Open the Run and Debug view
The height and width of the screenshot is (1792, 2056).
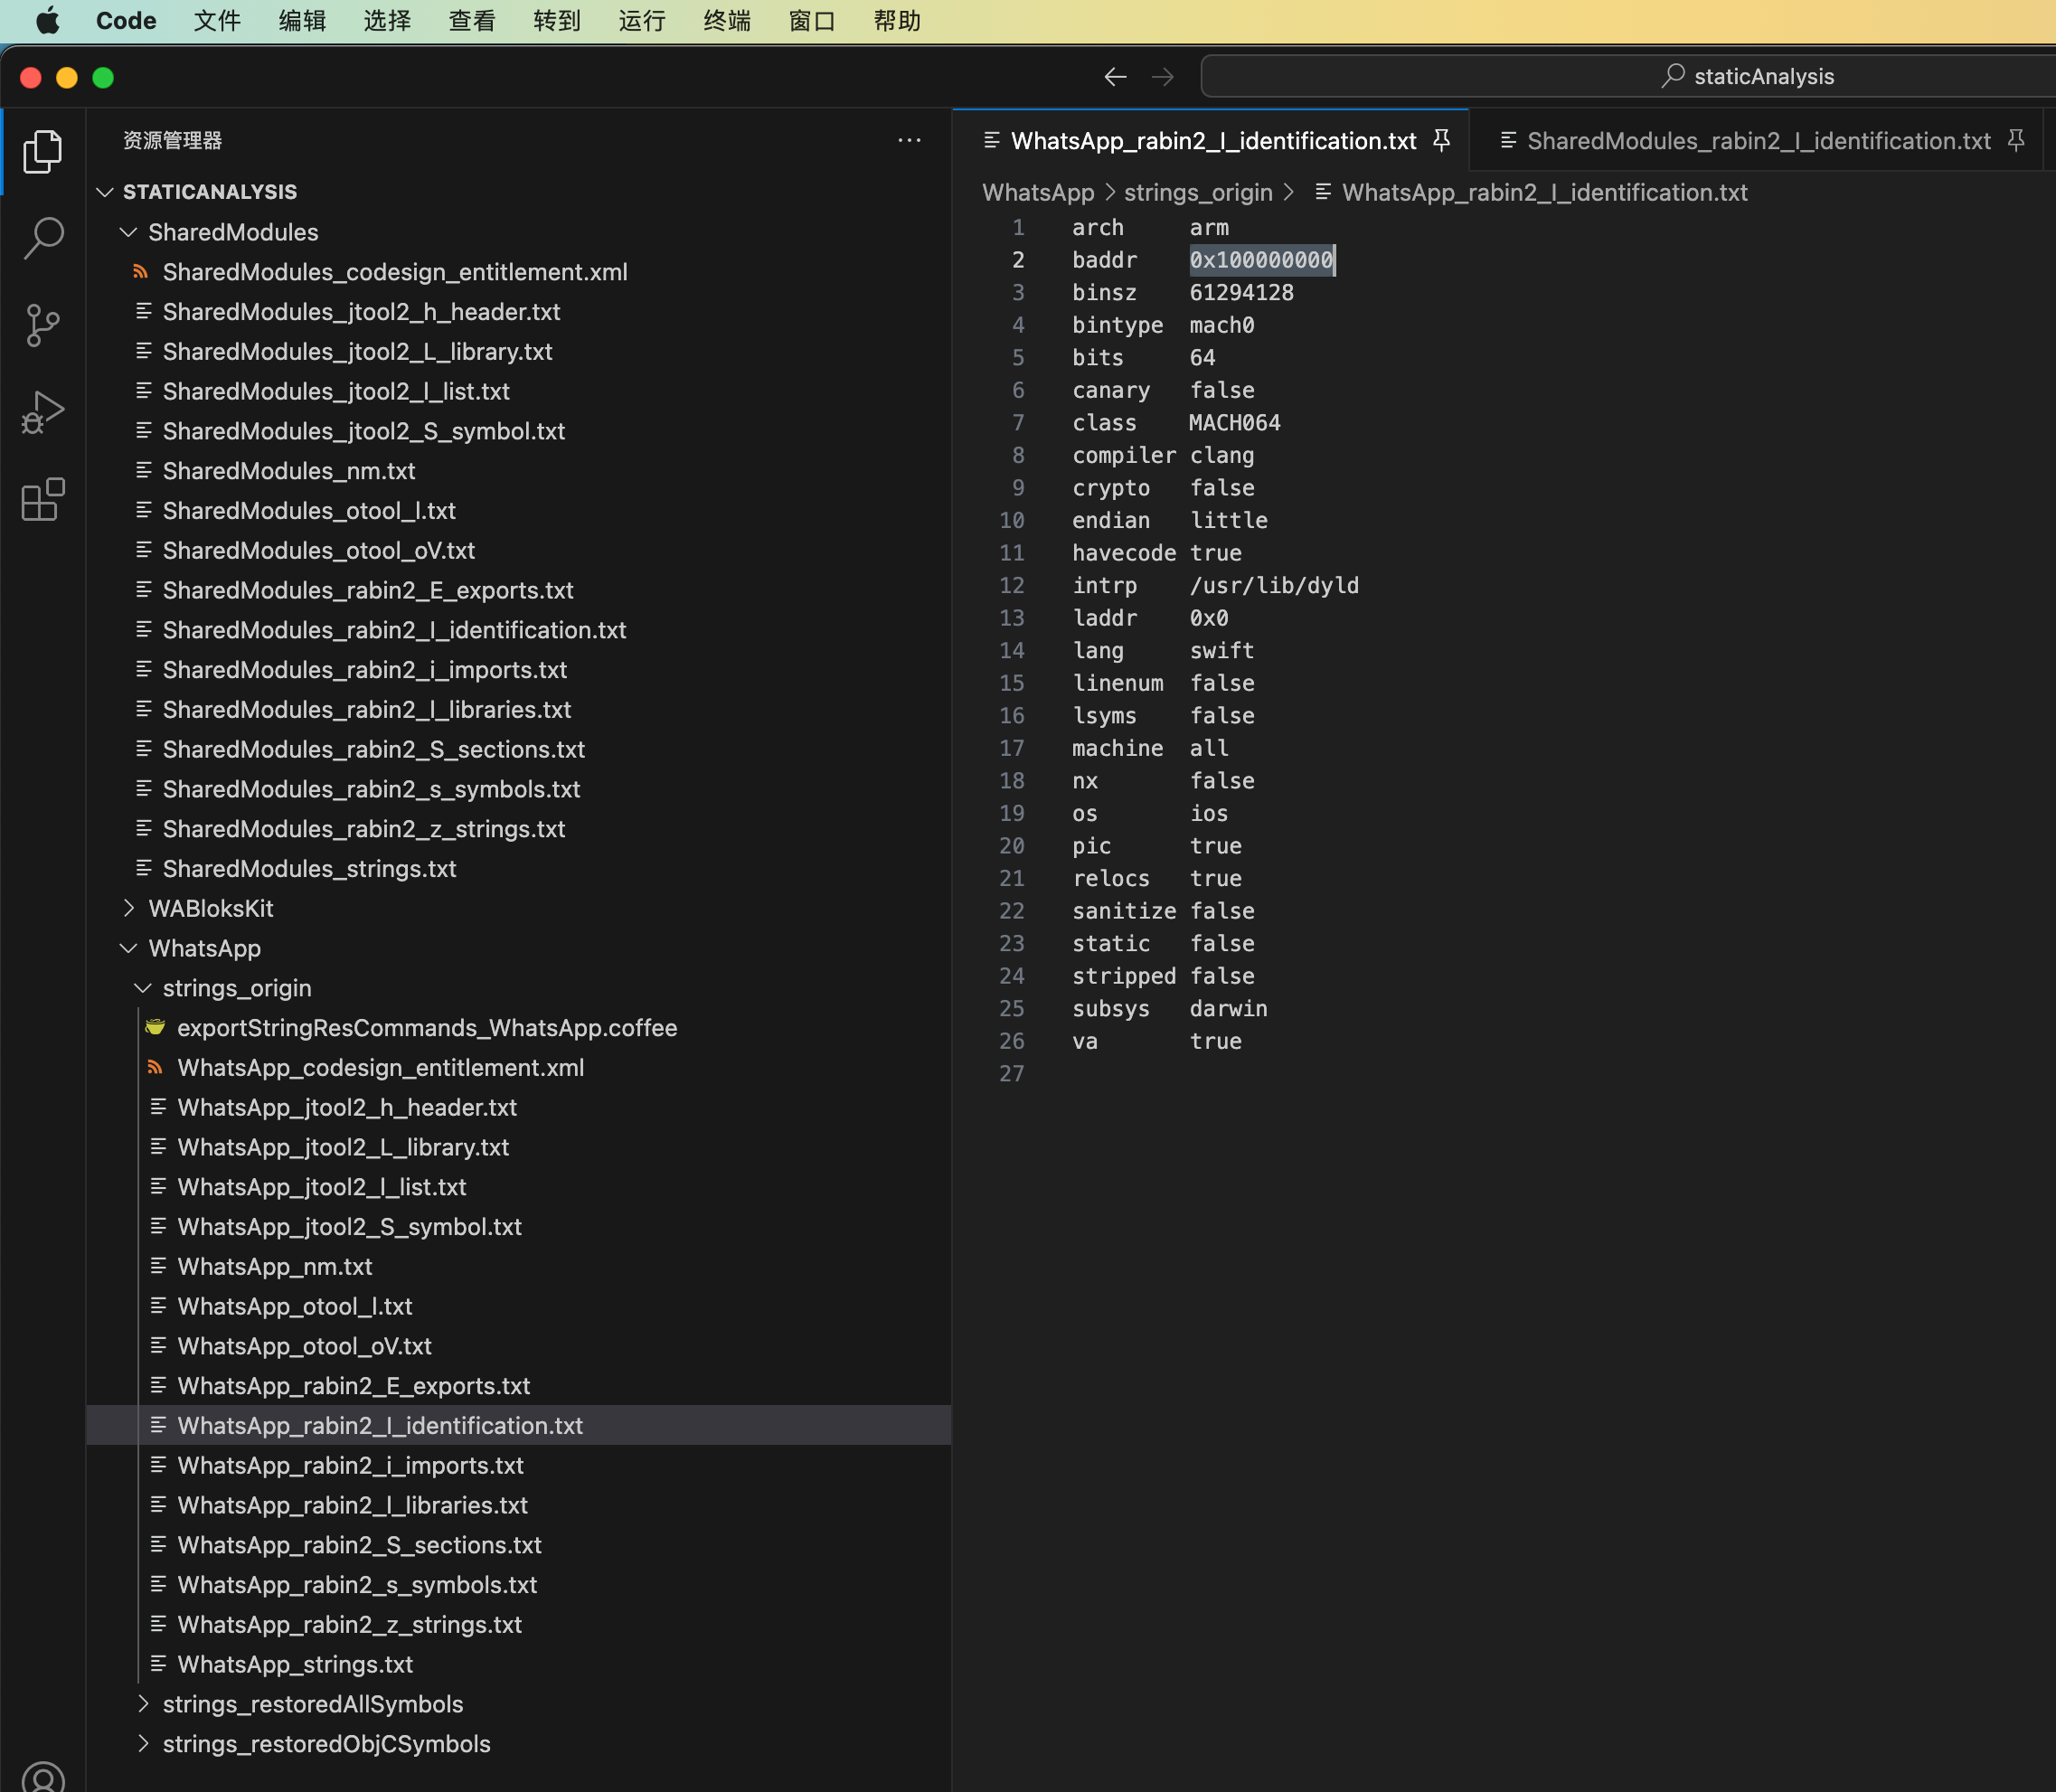point(43,412)
